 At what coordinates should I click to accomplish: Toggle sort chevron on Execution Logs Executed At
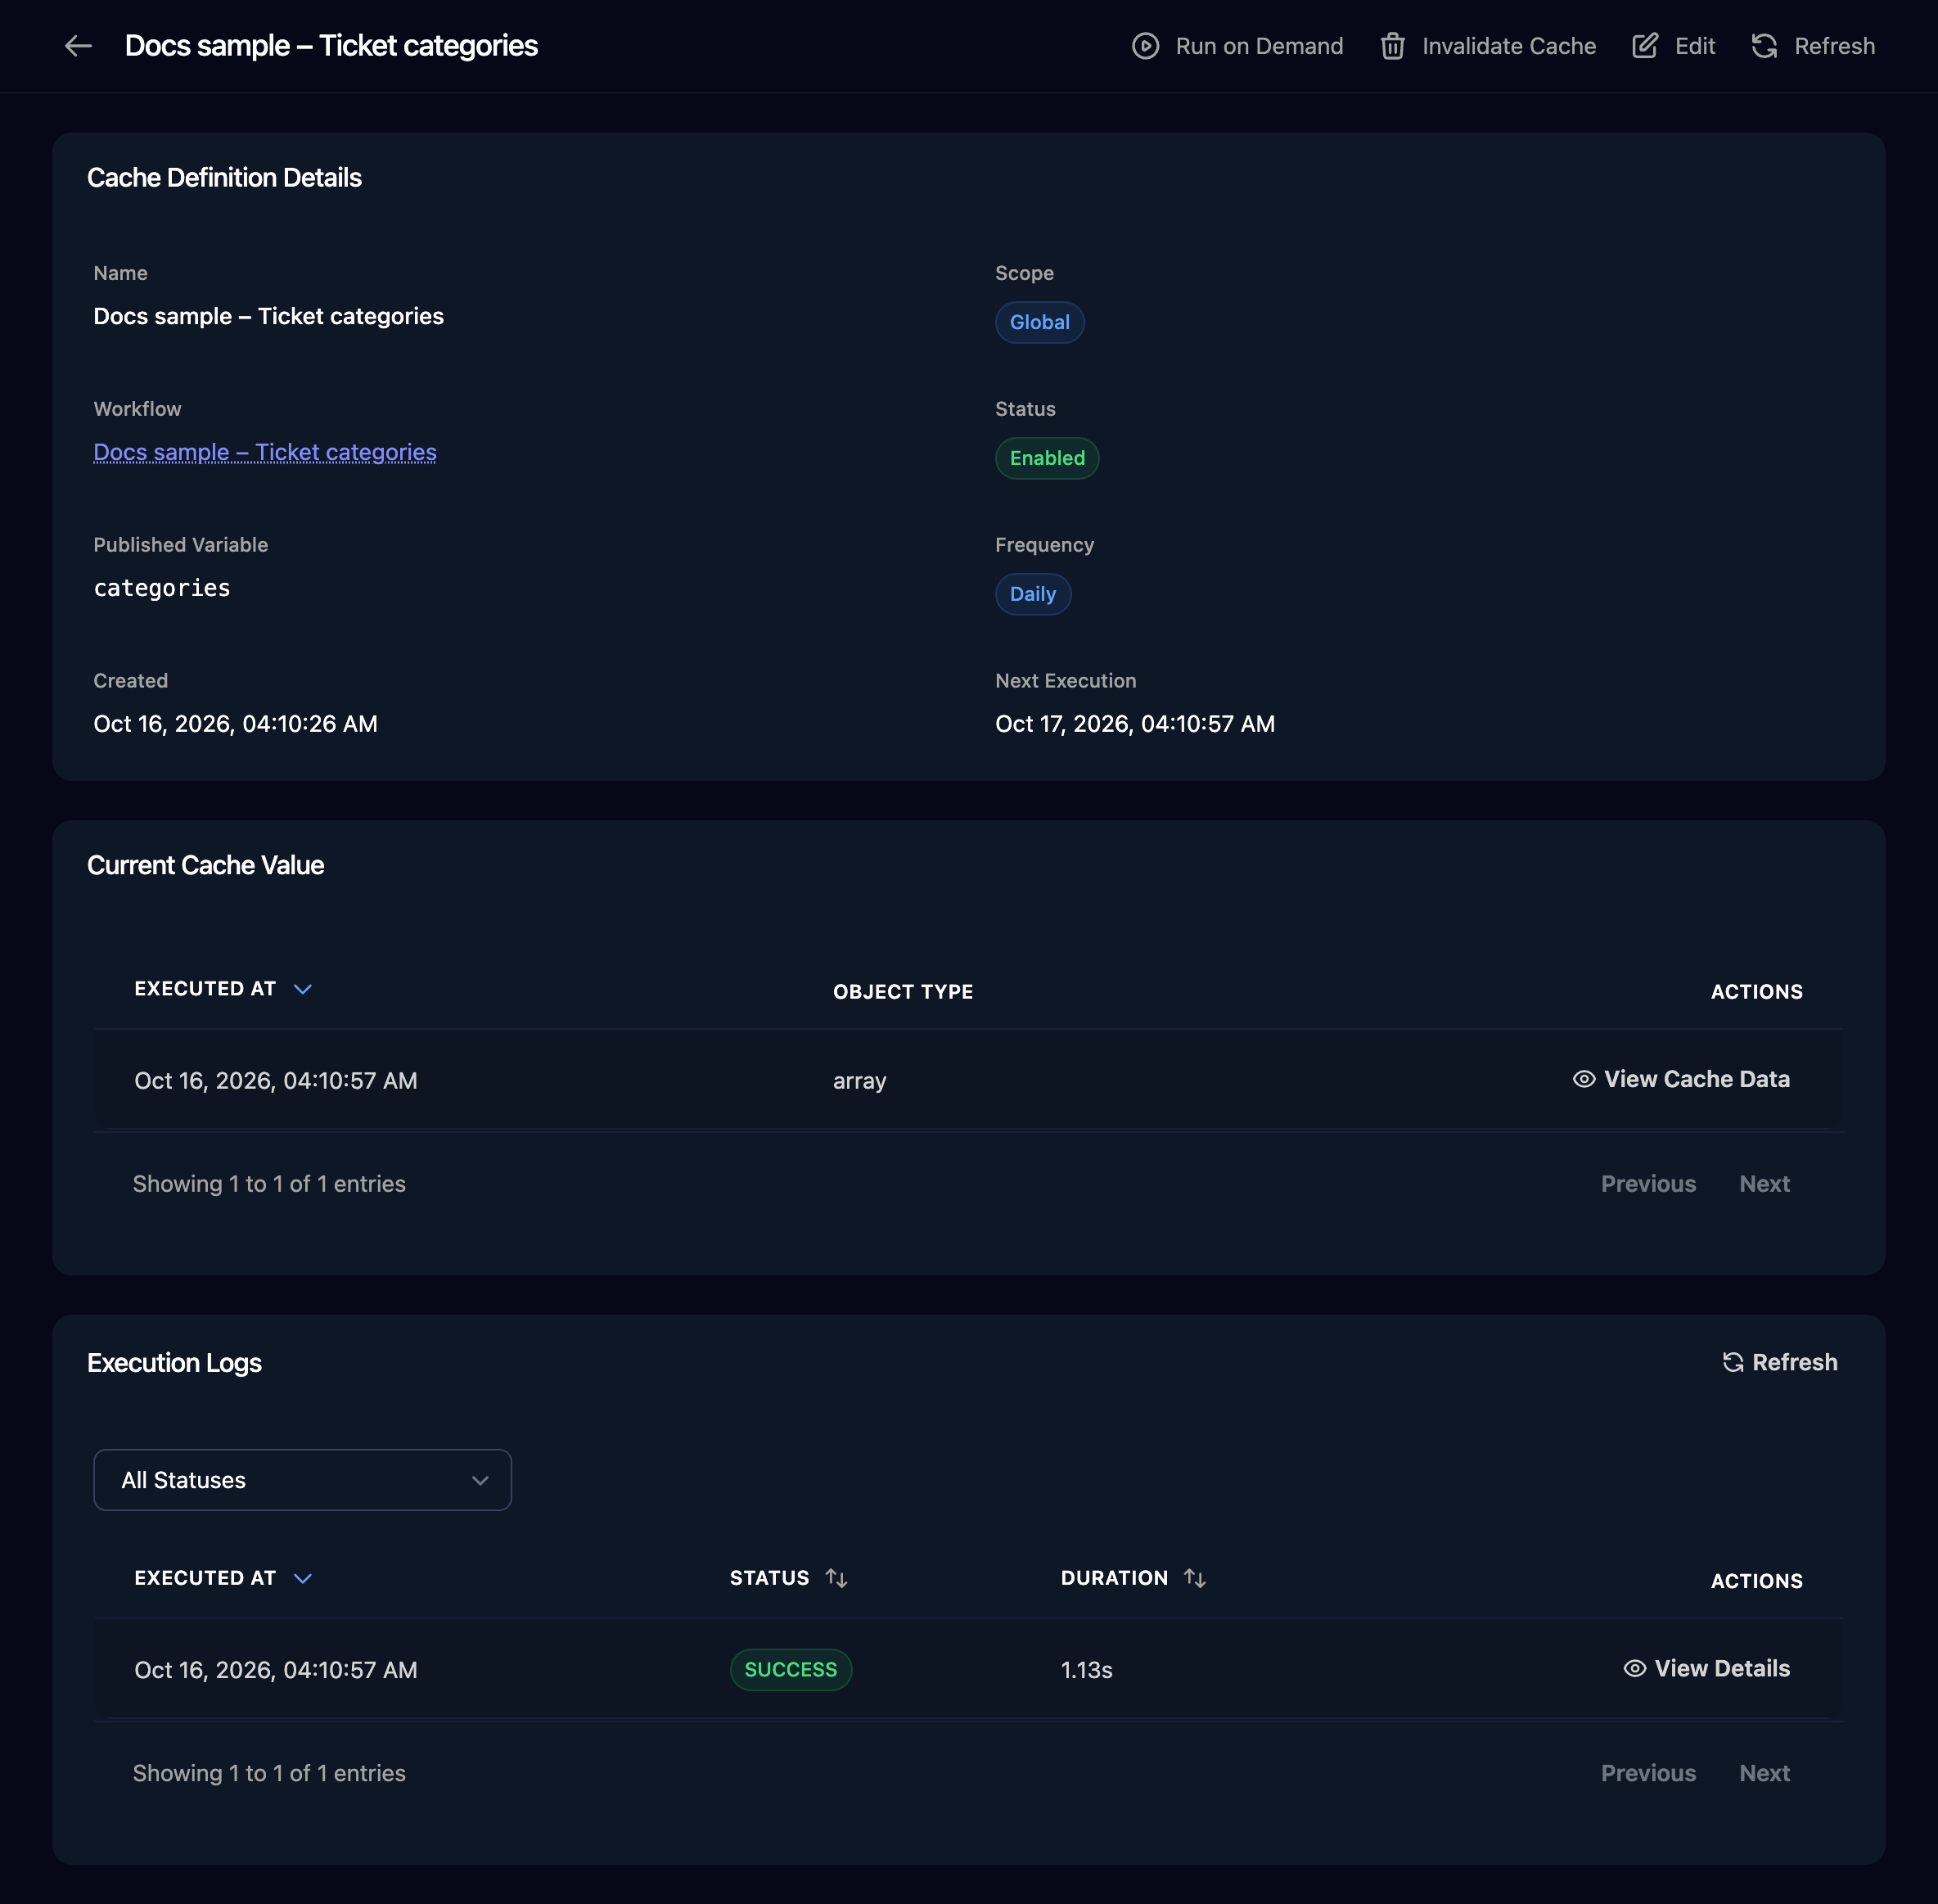click(x=302, y=1578)
